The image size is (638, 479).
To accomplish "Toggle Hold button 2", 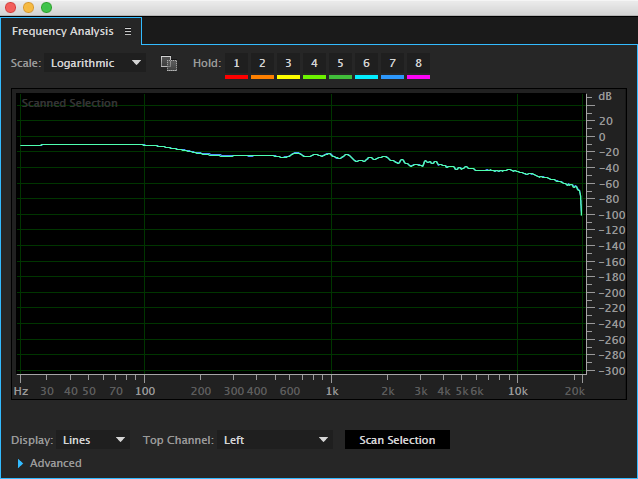I will (x=262, y=66).
